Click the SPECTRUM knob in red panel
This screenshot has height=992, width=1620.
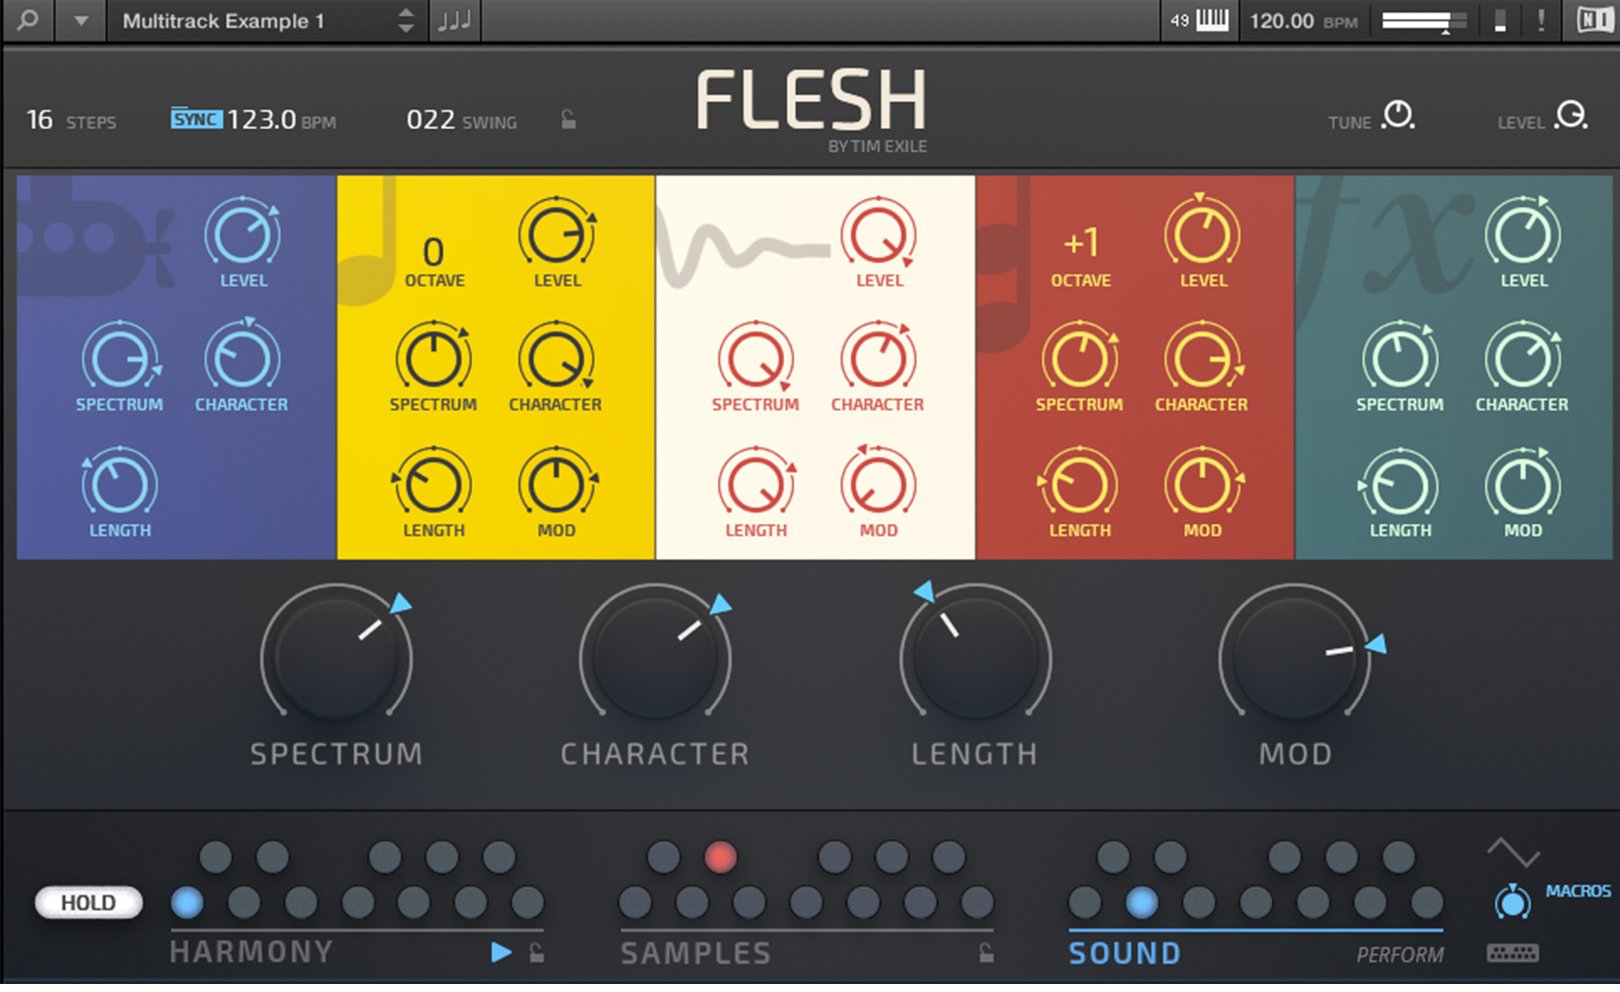(1080, 358)
